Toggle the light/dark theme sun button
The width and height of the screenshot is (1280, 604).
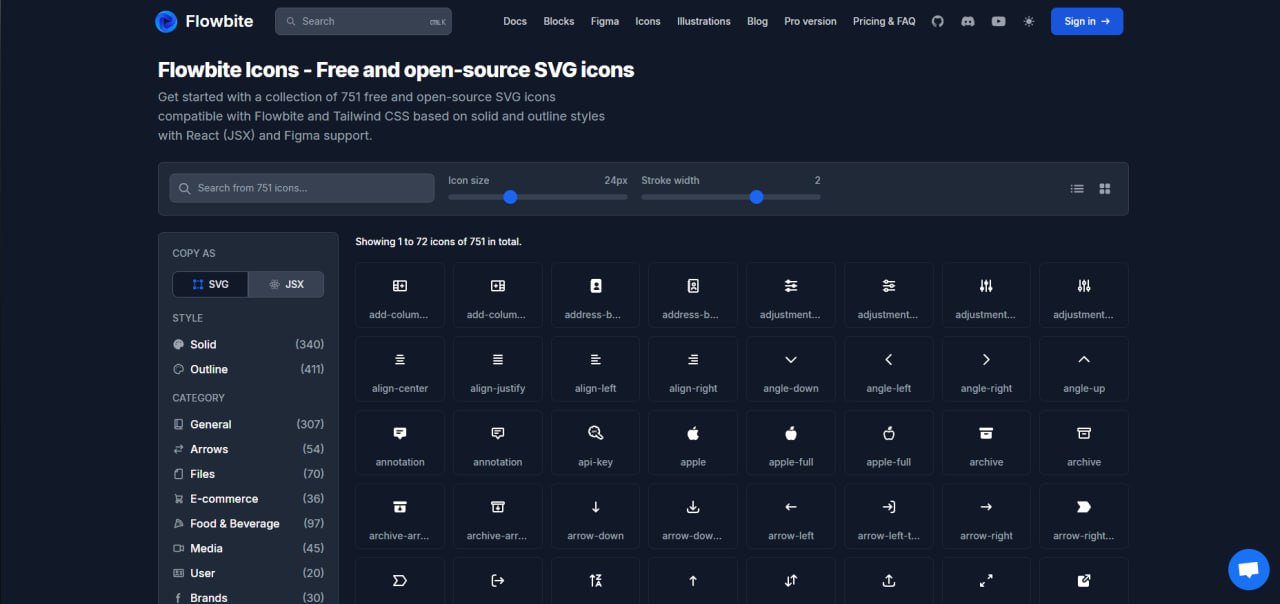coord(1029,21)
